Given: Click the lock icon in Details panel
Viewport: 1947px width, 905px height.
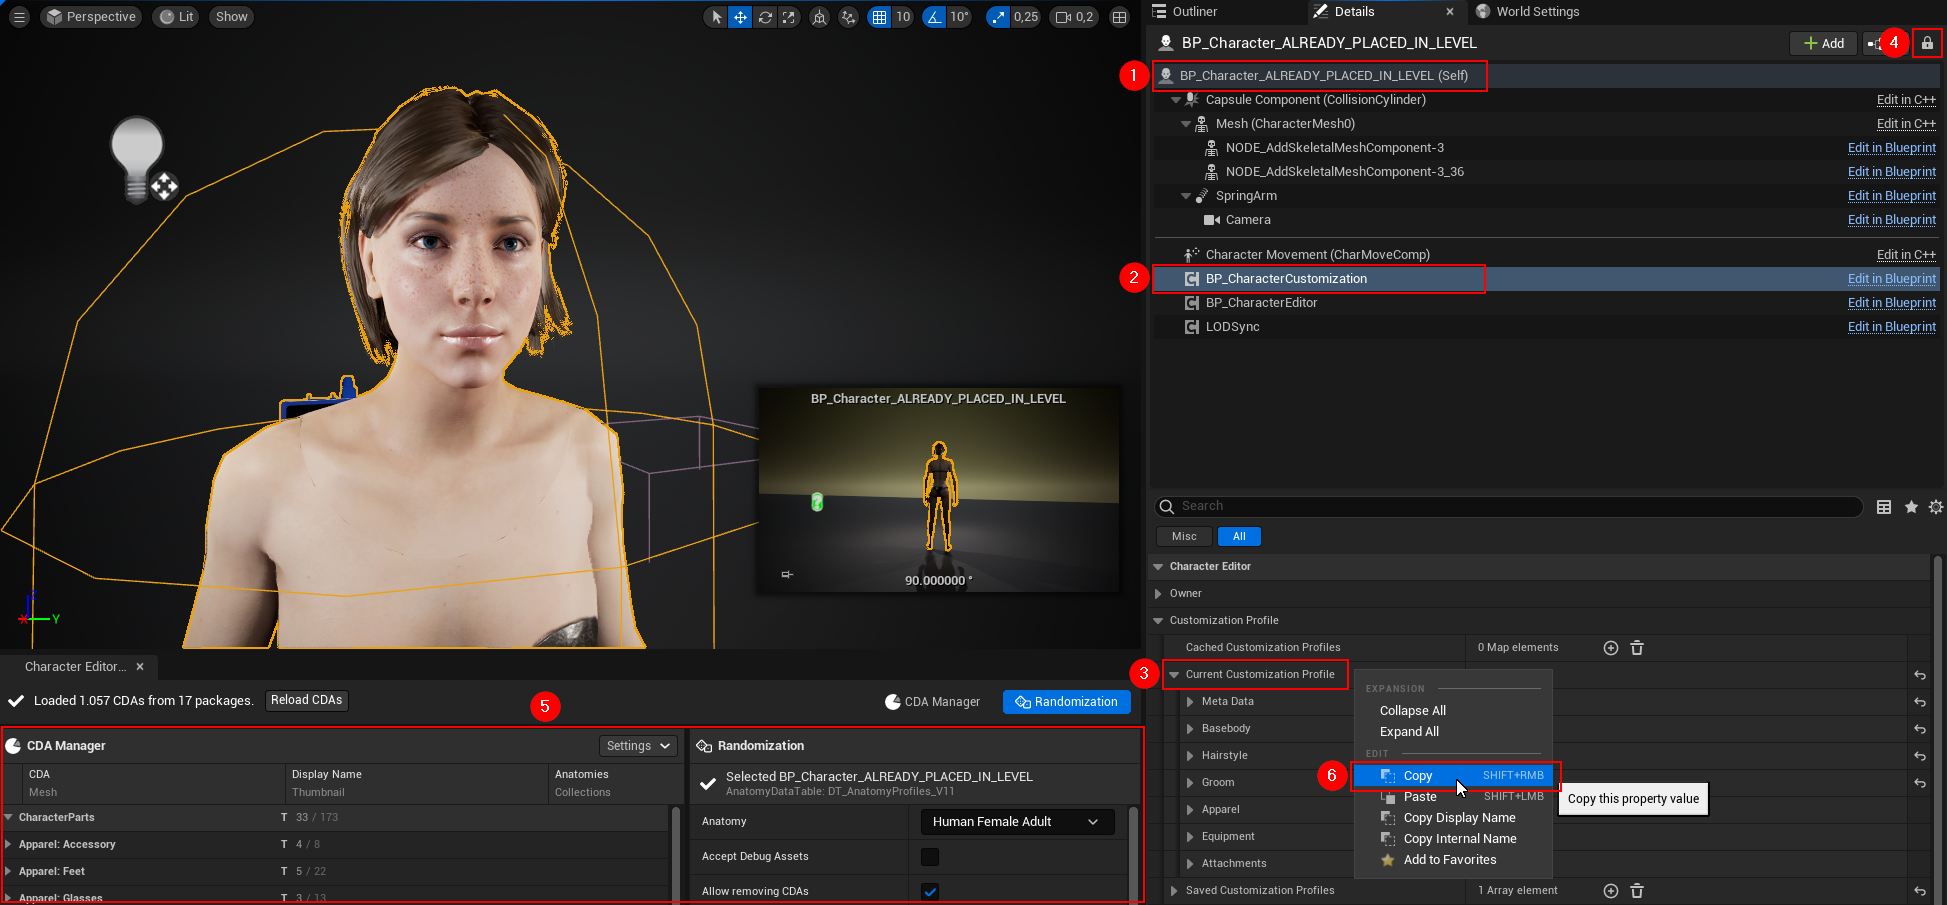Looking at the screenshot, I should click(x=1927, y=43).
